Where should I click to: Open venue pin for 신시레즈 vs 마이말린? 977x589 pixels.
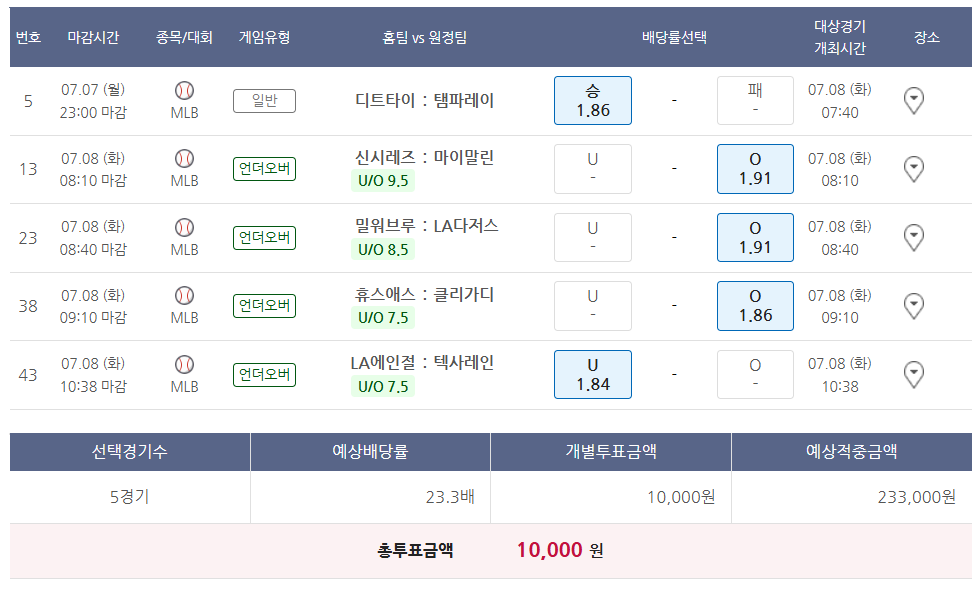click(913, 169)
